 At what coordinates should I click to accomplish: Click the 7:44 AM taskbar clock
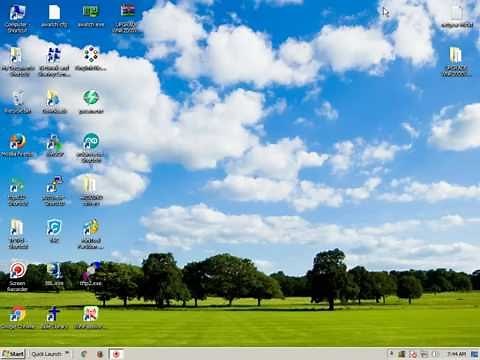[456, 354]
